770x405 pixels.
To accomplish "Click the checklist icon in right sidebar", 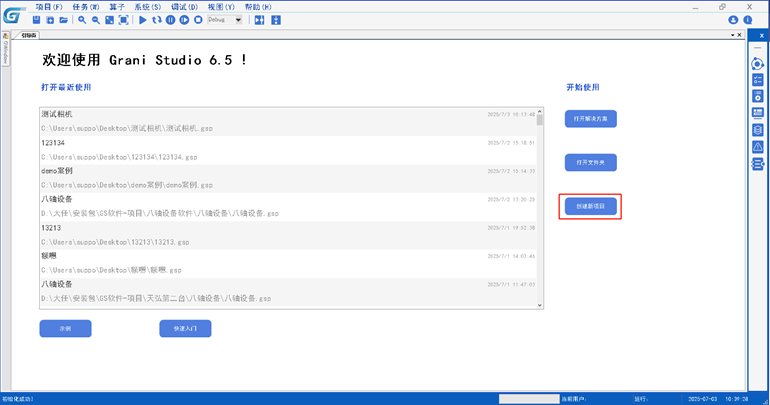I will point(758,80).
